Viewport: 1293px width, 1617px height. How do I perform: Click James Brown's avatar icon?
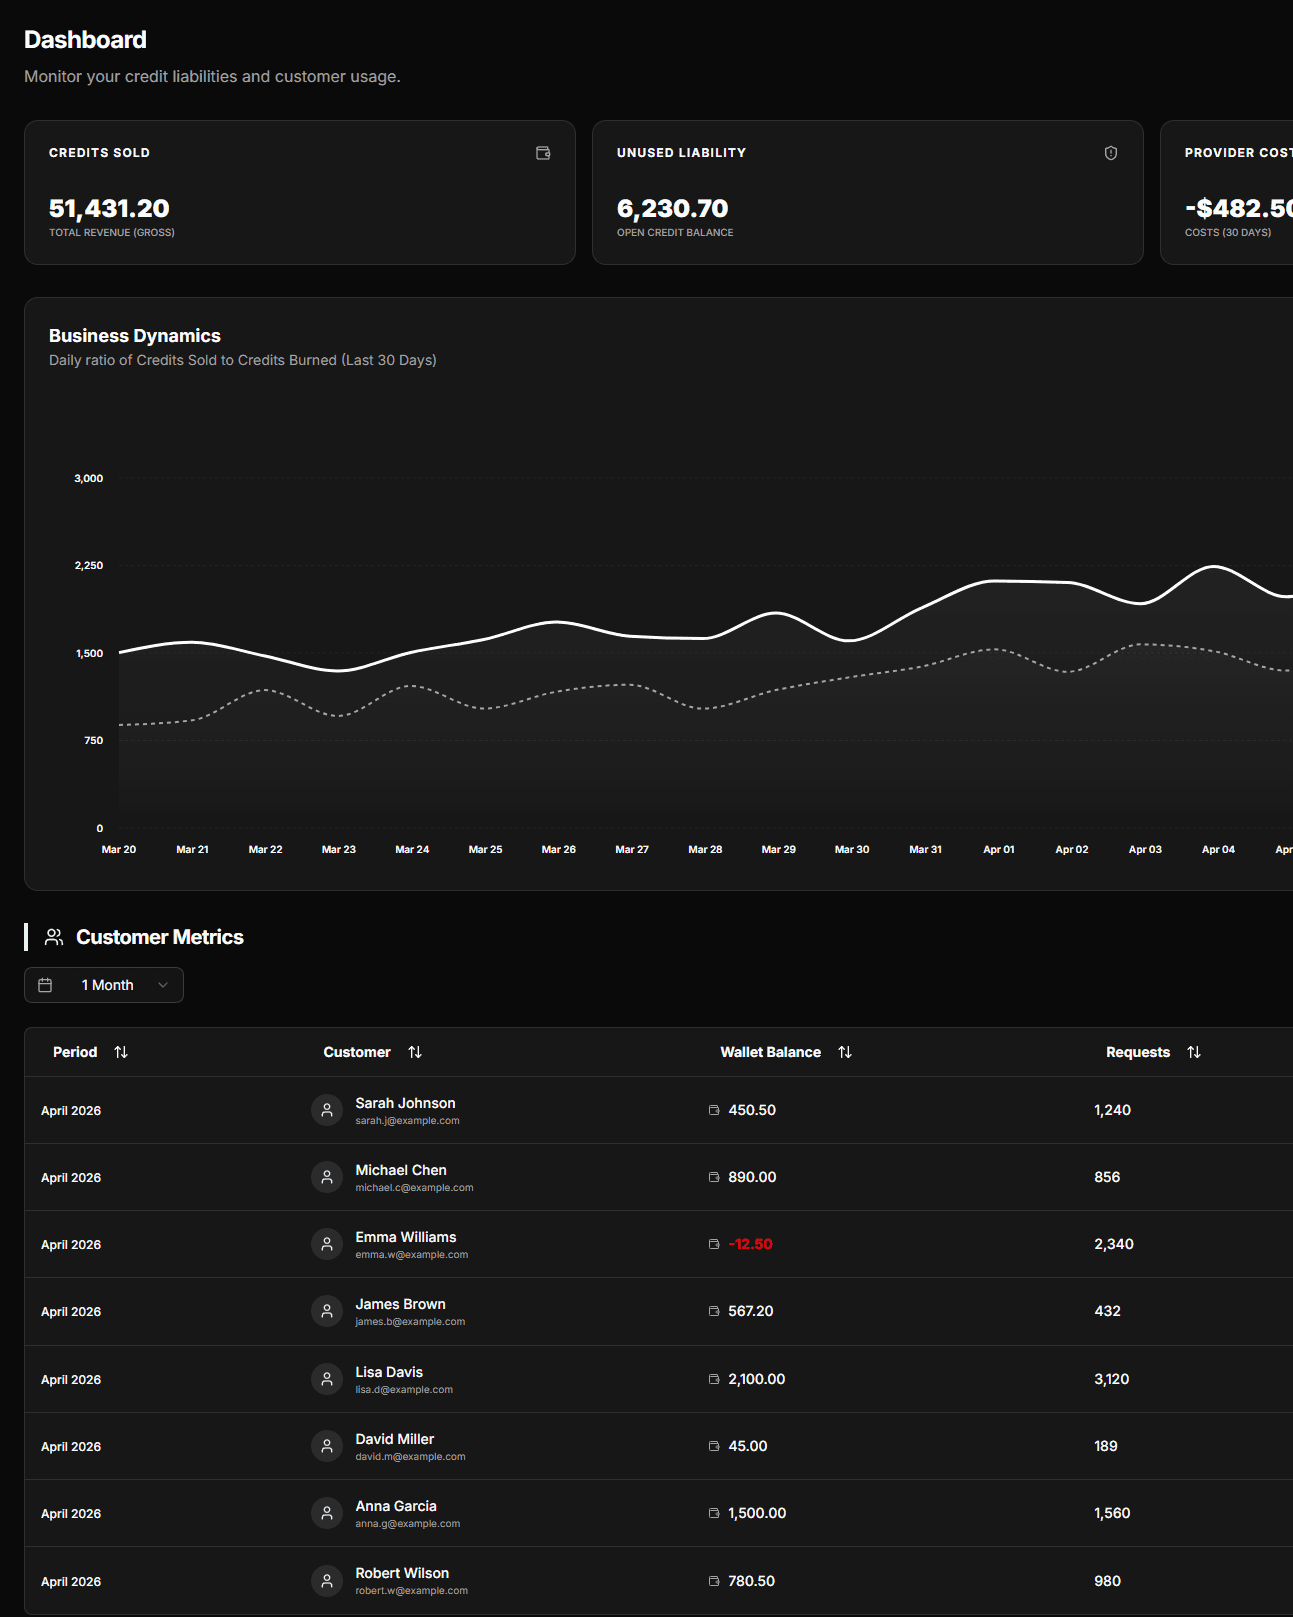[x=327, y=1311]
